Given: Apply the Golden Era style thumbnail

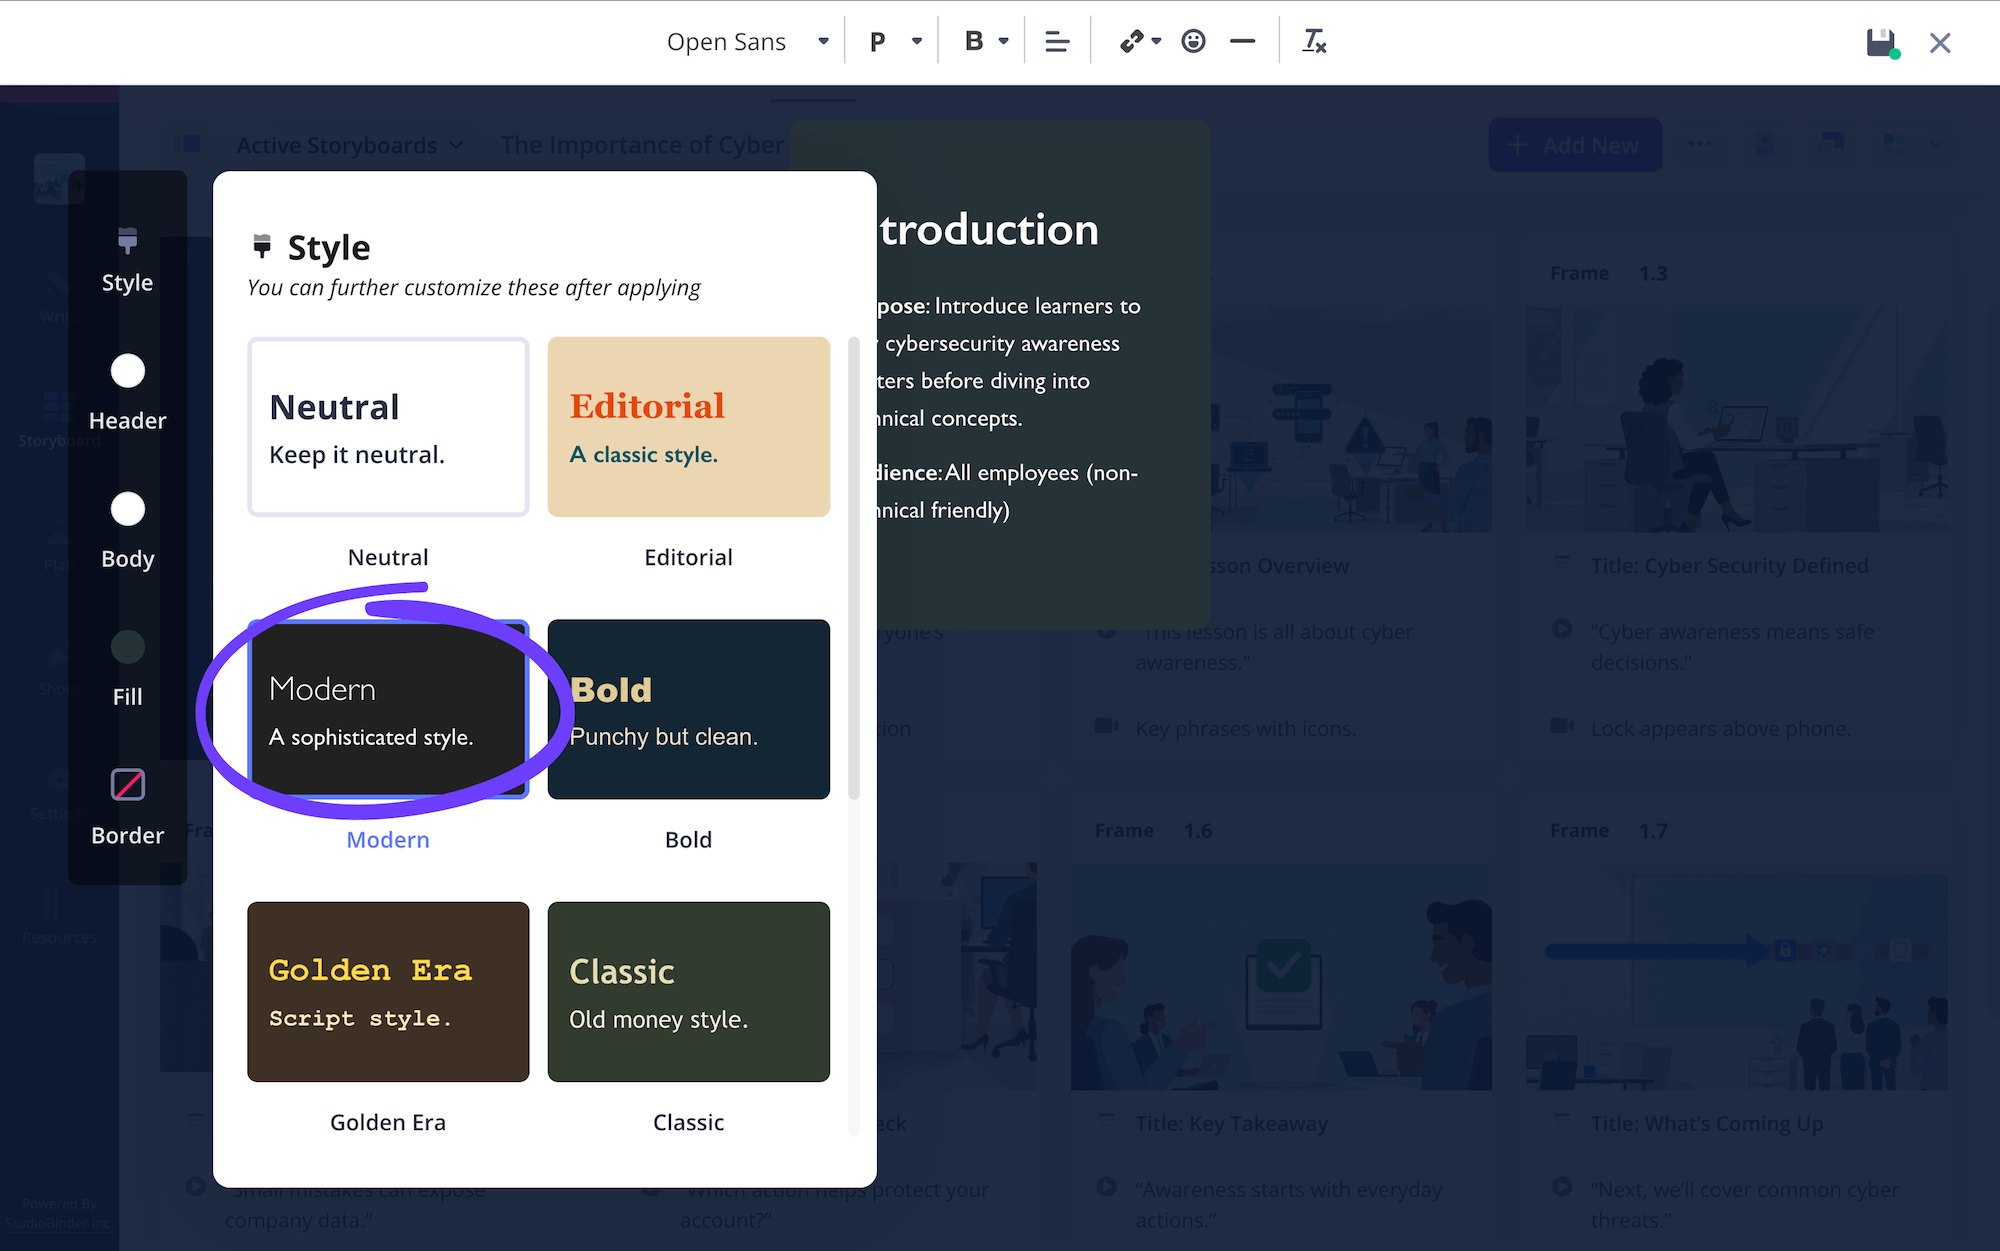Looking at the screenshot, I should point(388,992).
